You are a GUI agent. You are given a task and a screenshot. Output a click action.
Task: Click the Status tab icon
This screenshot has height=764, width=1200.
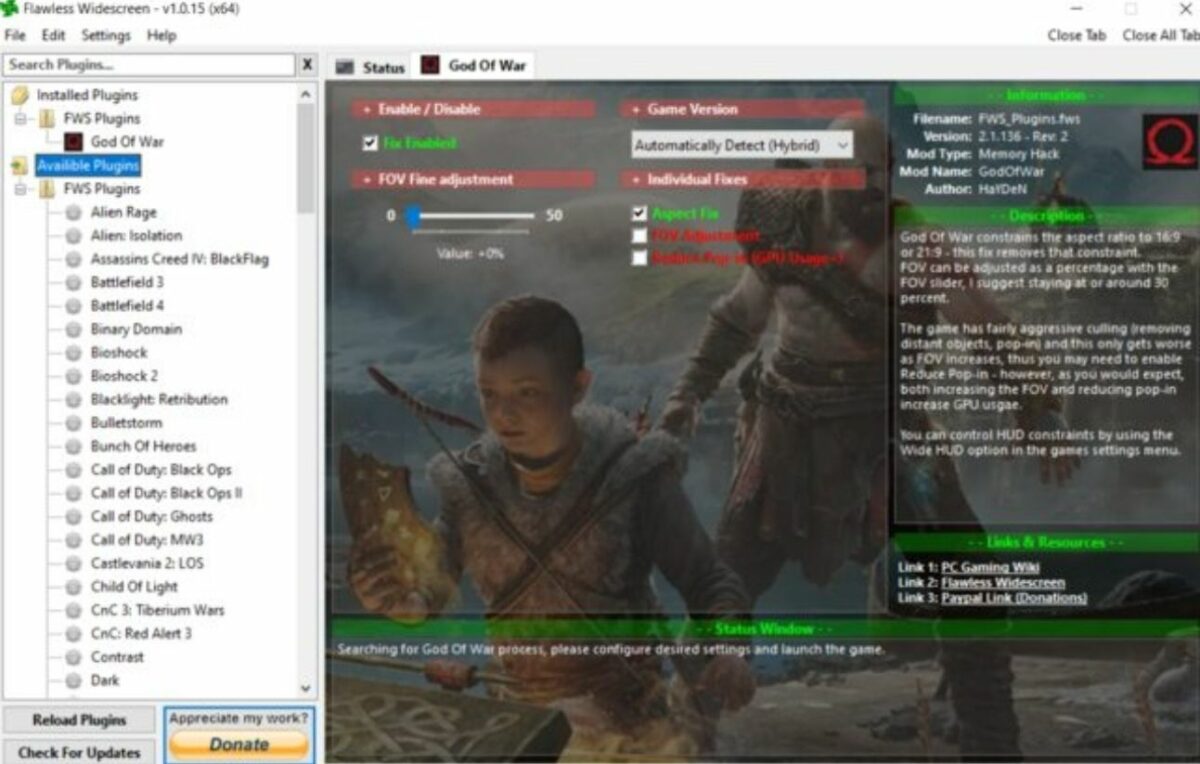coord(345,65)
